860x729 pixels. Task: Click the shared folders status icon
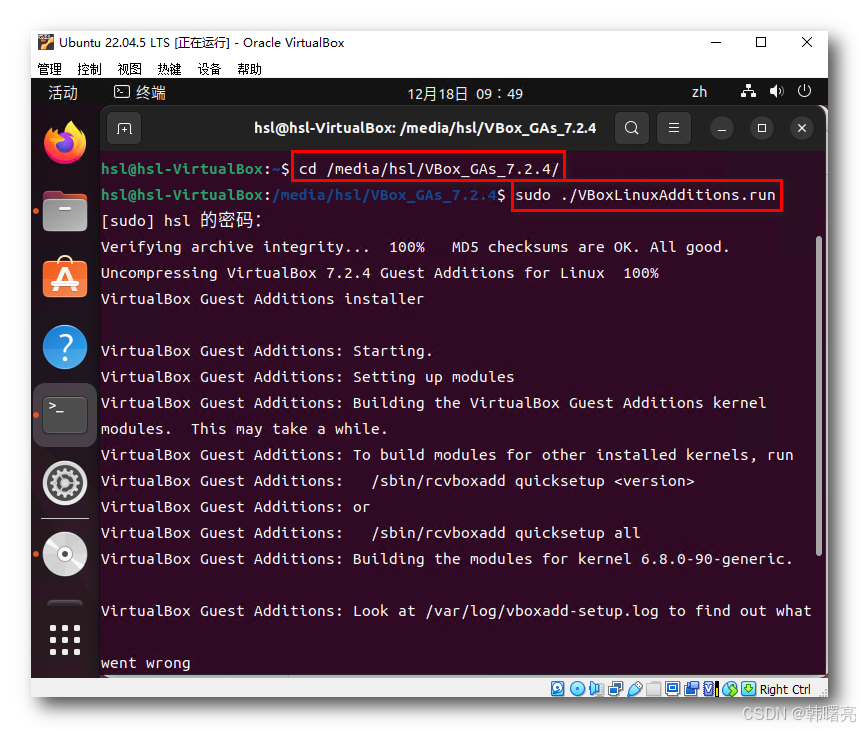point(653,689)
